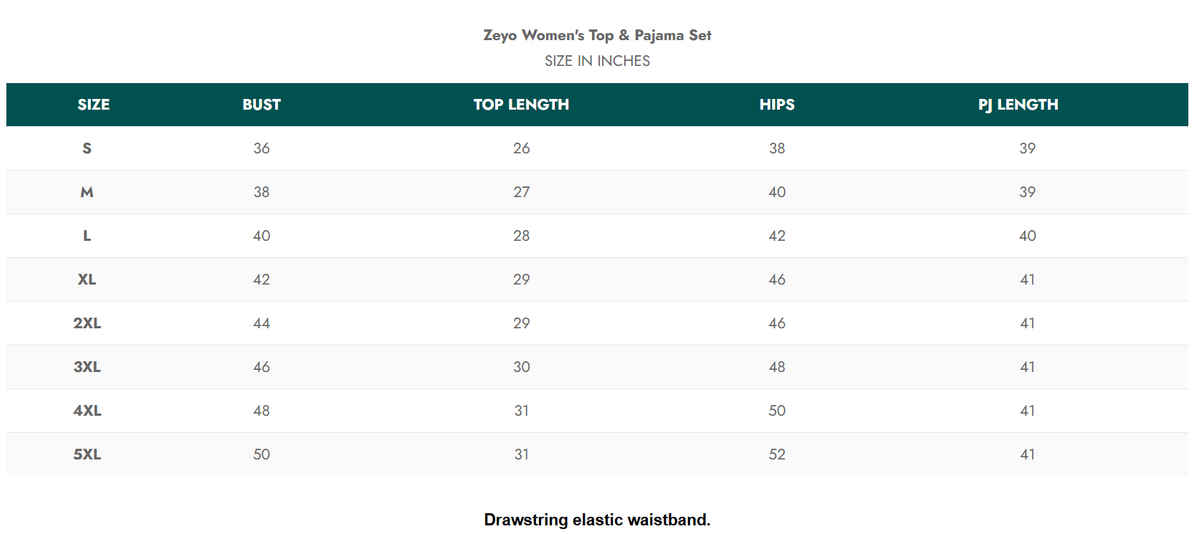Click the PJ length value 40 for size L
Image resolution: width=1200 pixels, height=534 pixels.
(1027, 236)
